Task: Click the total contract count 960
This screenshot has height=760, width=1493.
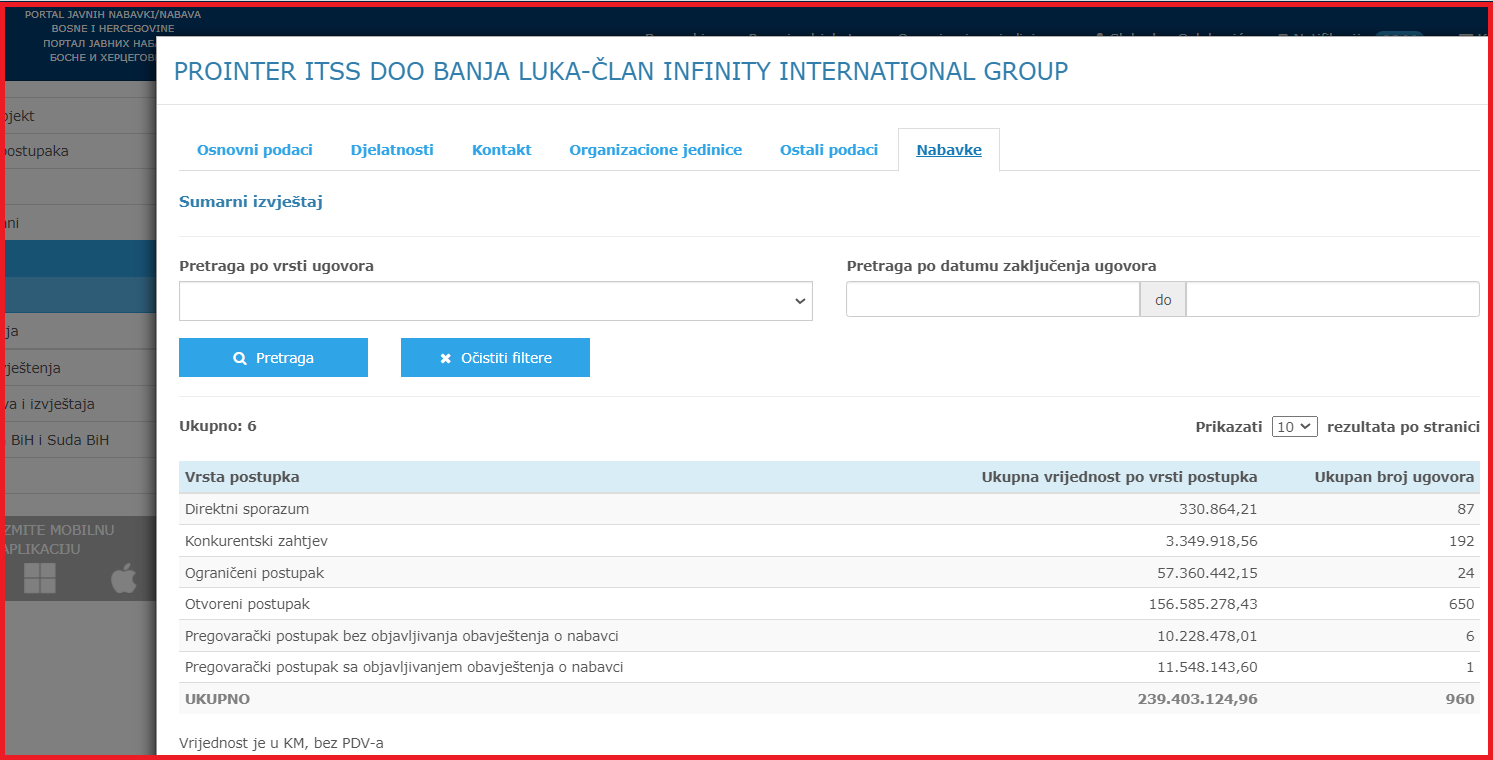Action: click(1461, 699)
